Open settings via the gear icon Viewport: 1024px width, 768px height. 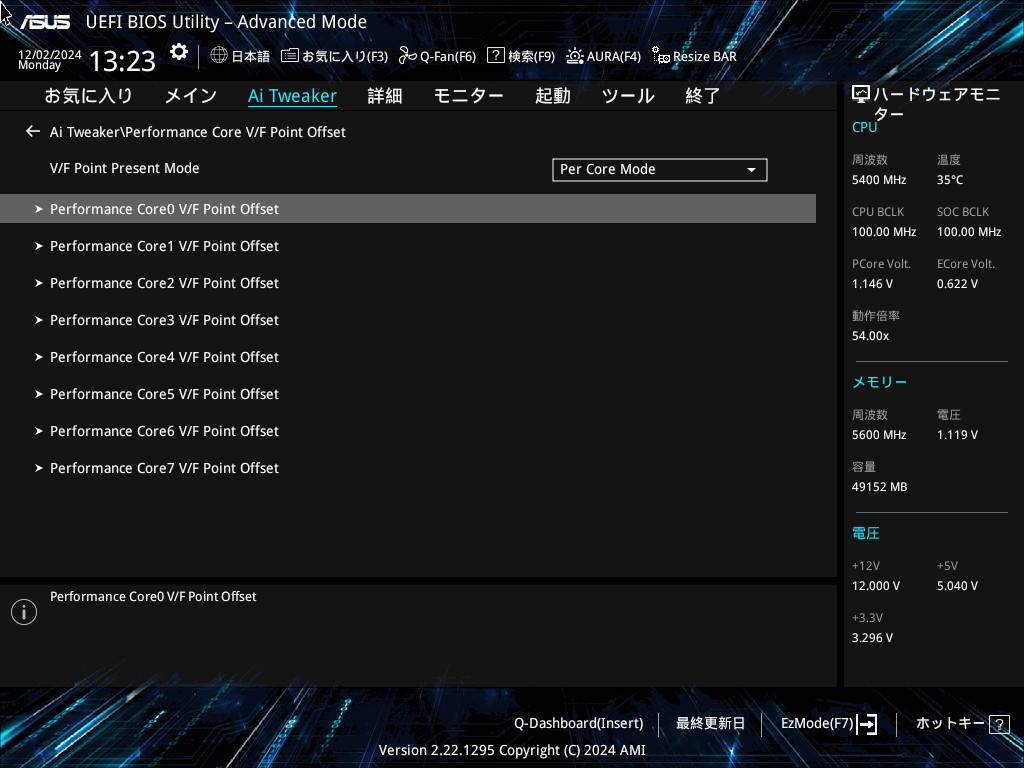point(178,52)
